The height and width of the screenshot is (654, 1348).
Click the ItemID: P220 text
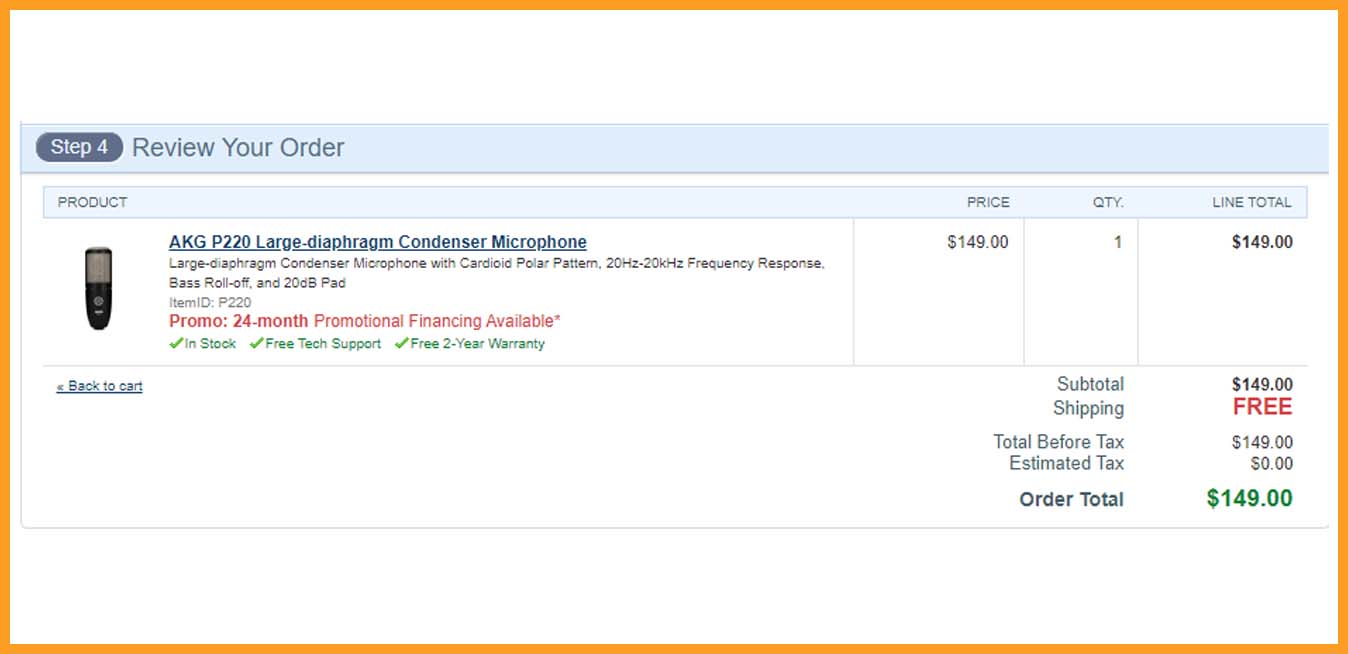tap(210, 302)
